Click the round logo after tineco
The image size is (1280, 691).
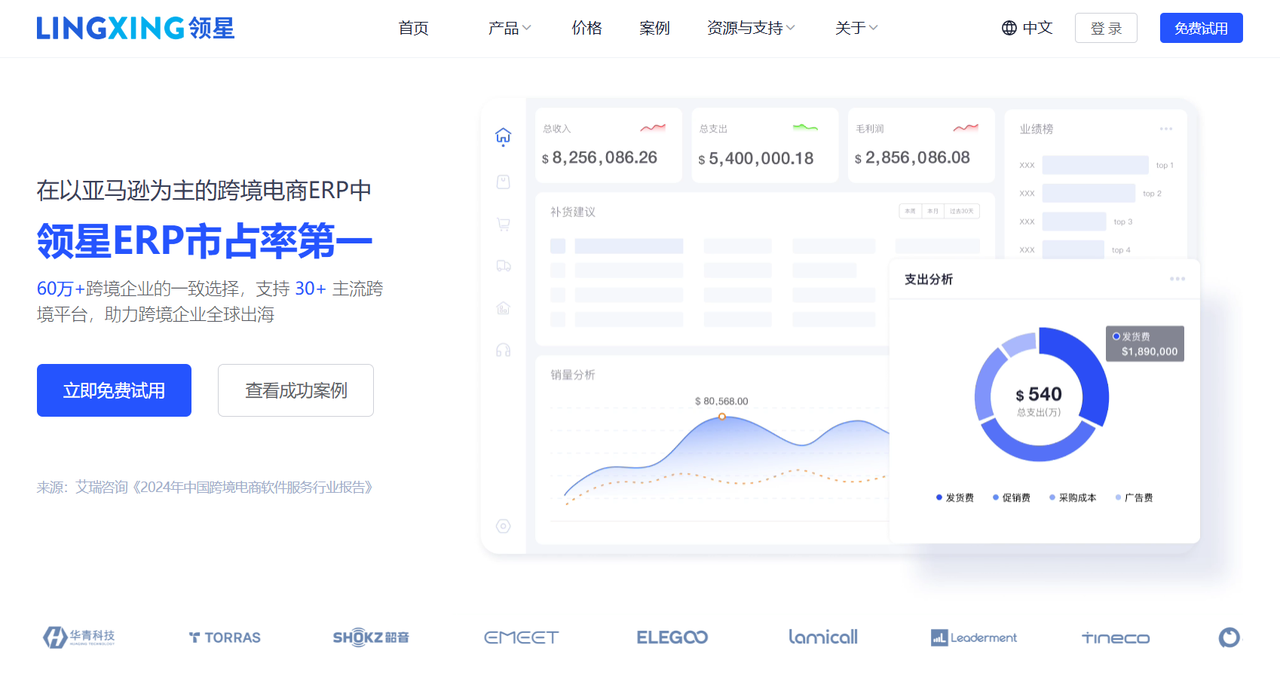[x=1229, y=637]
